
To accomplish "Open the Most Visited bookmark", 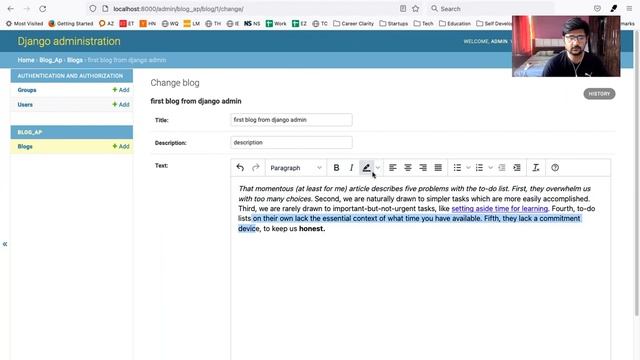I will [x=24, y=24].
